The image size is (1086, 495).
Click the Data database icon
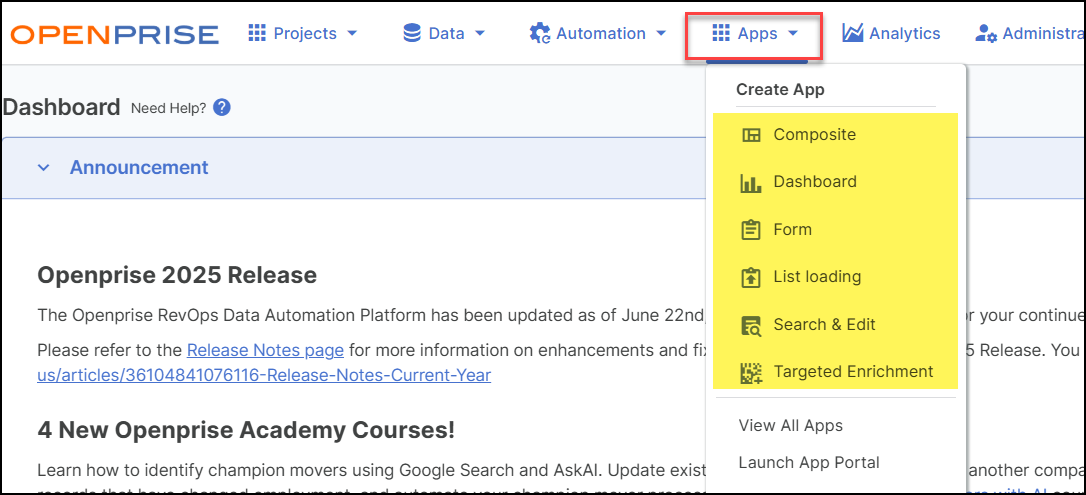tap(412, 33)
